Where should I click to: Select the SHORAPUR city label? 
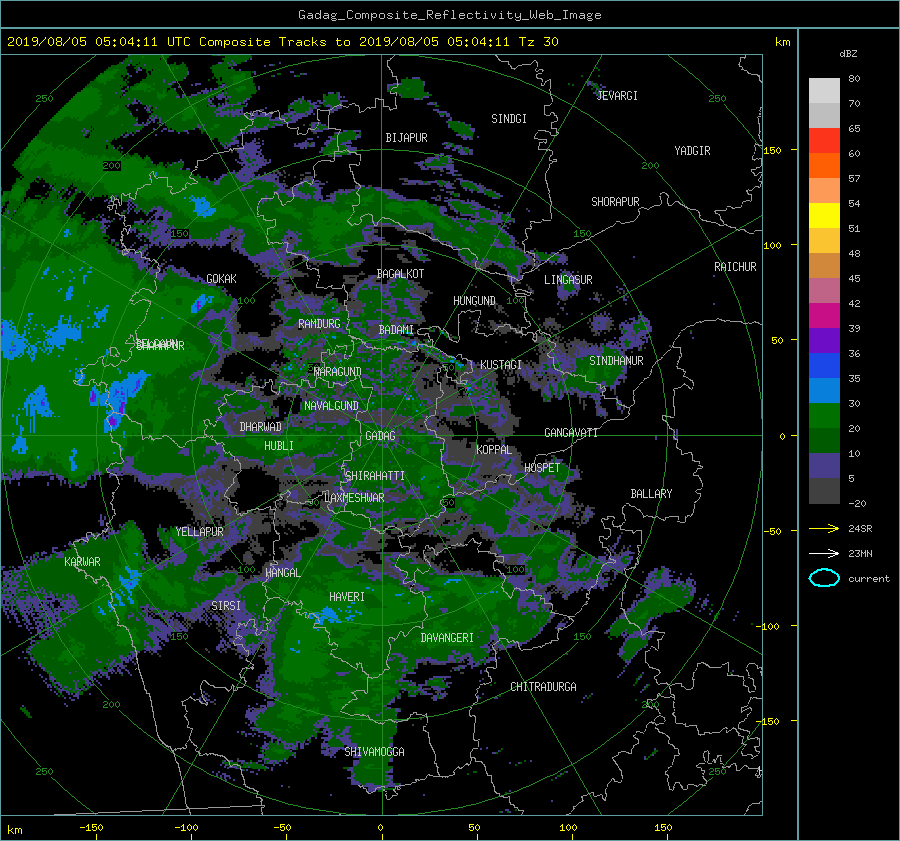pos(615,202)
